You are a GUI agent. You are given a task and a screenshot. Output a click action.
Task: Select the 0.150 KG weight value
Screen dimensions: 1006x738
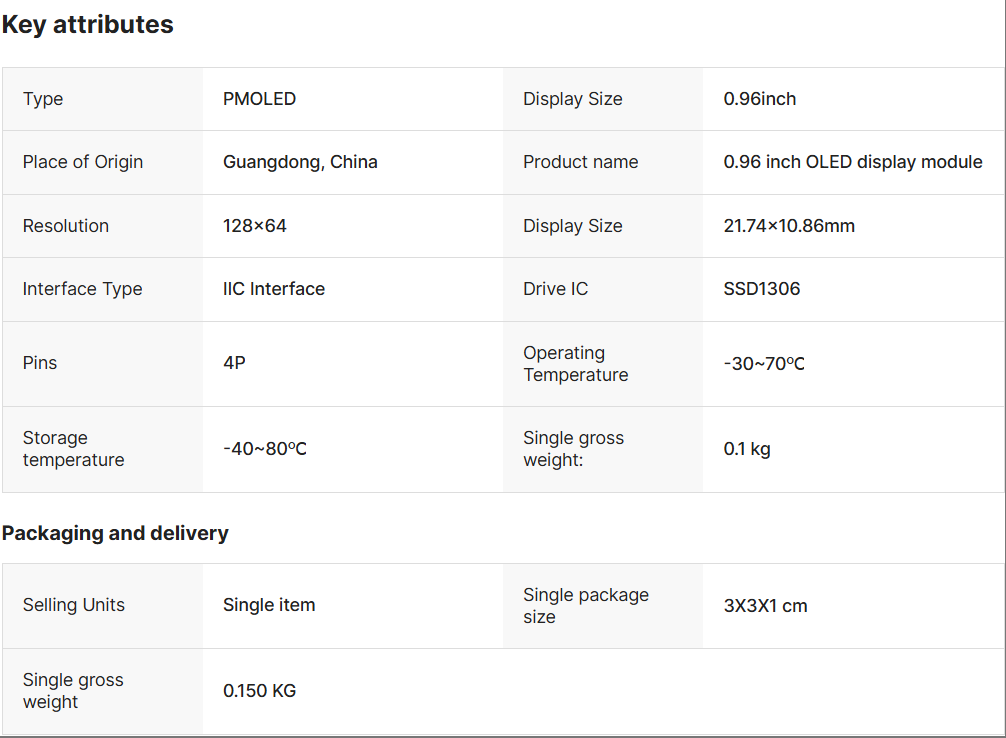click(x=259, y=691)
